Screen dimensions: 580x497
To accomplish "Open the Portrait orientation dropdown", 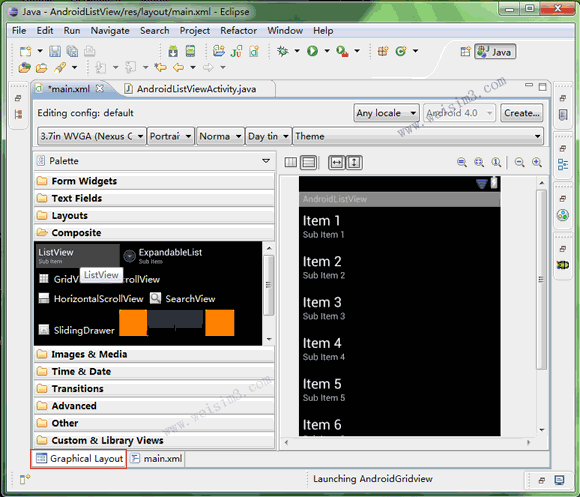I will click(x=171, y=136).
